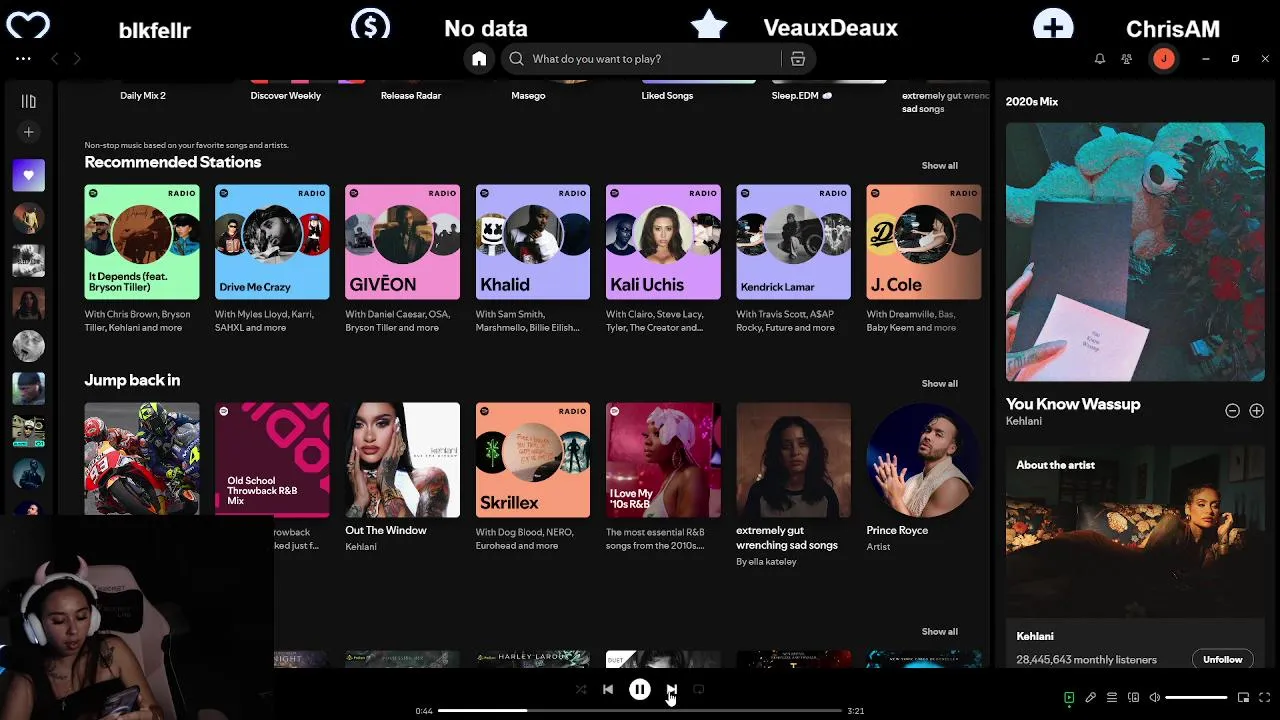1280x720 pixels.
Task: Show all Recommended Stations
Action: pos(939,166)
